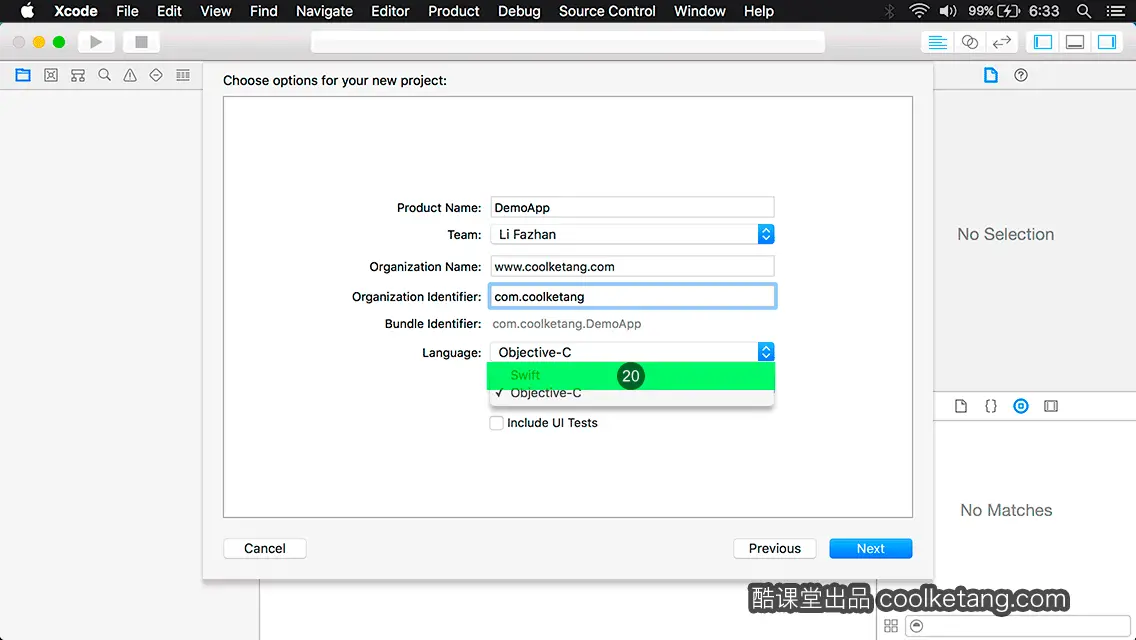Switch to the Assistant editor
The image size is (1136, 640).
[969, 42]
